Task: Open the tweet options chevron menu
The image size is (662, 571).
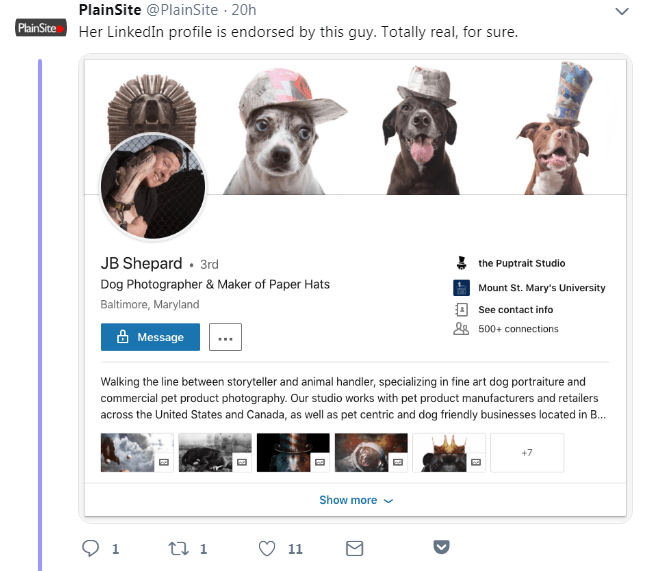Action: click(x=622, y=11)
